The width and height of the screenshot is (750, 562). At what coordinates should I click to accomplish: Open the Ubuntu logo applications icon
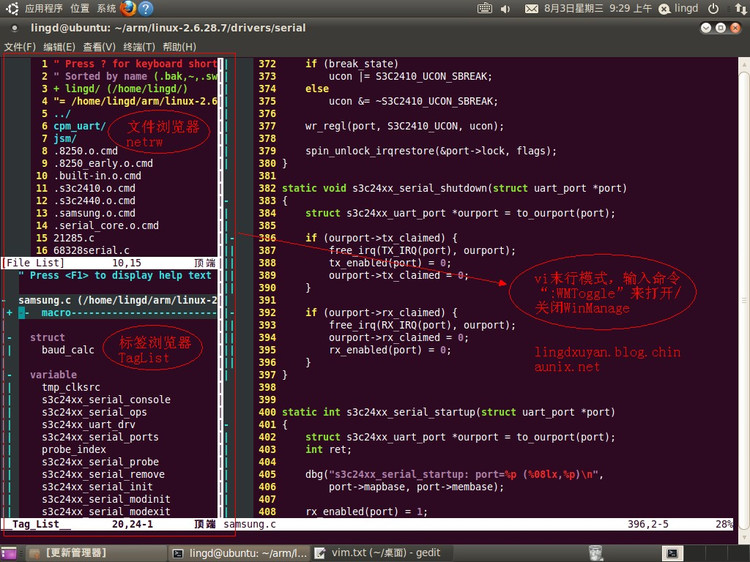[x=12, y=9]
